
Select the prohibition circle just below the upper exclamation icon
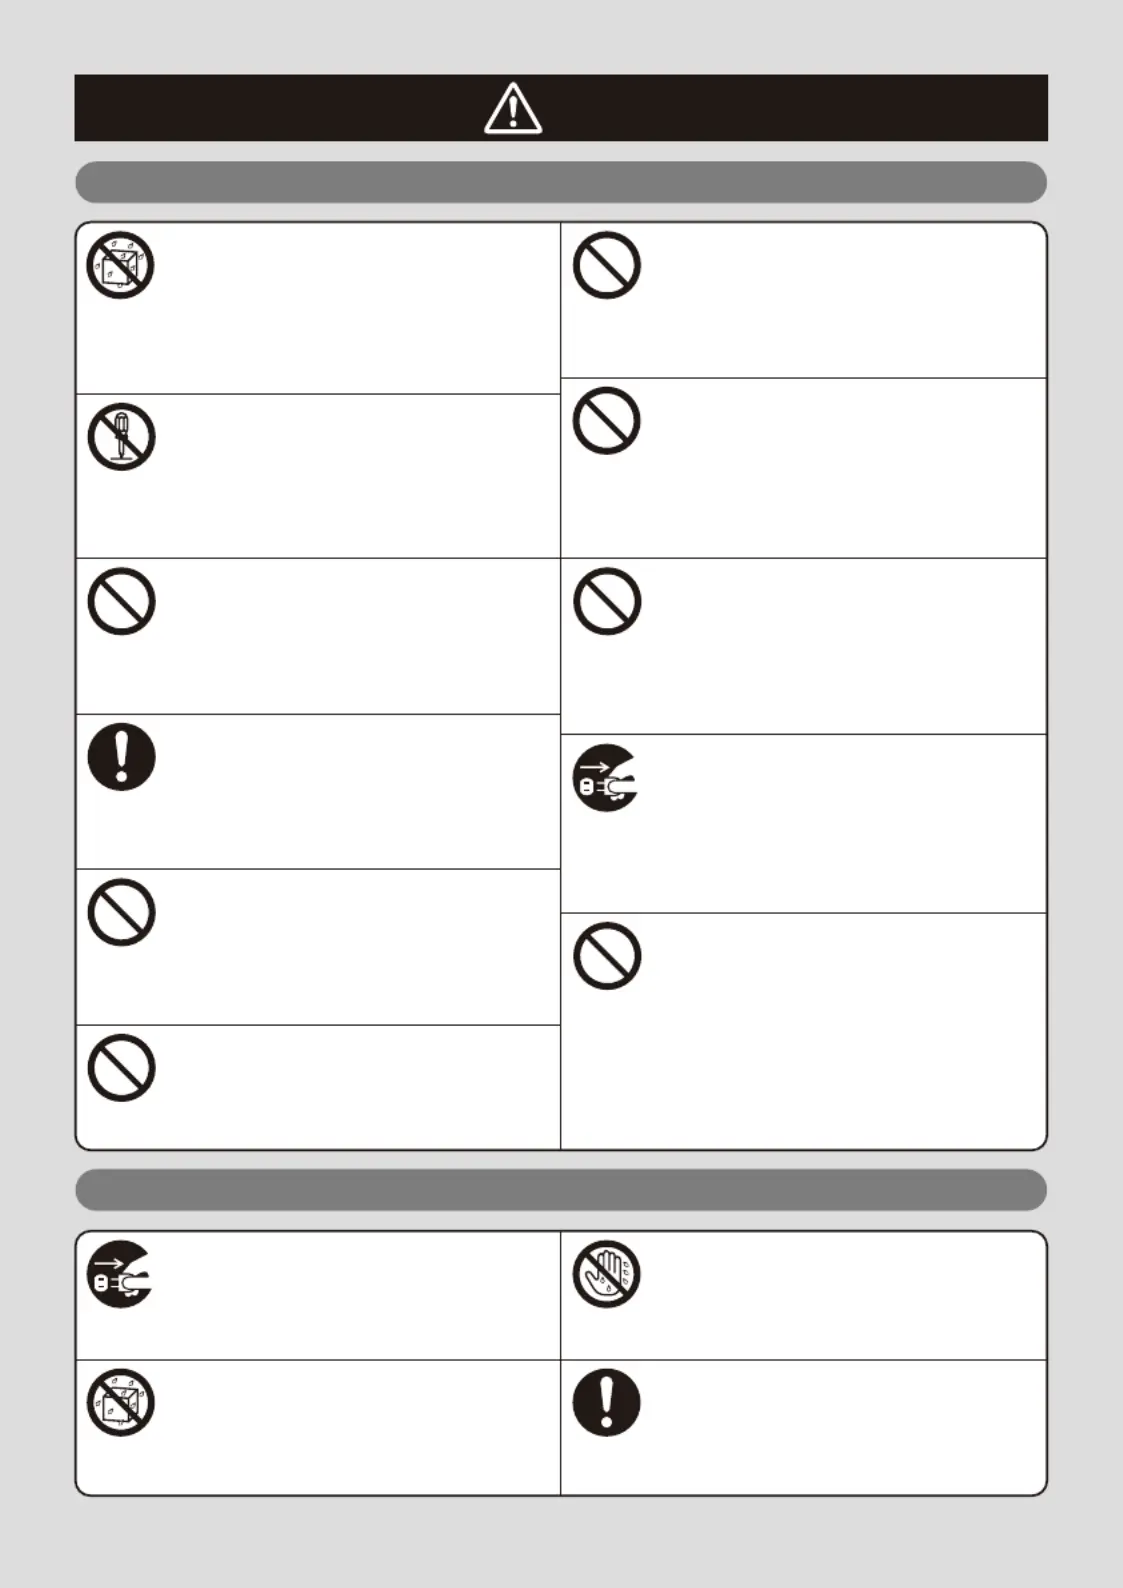[x=121, y=912]
